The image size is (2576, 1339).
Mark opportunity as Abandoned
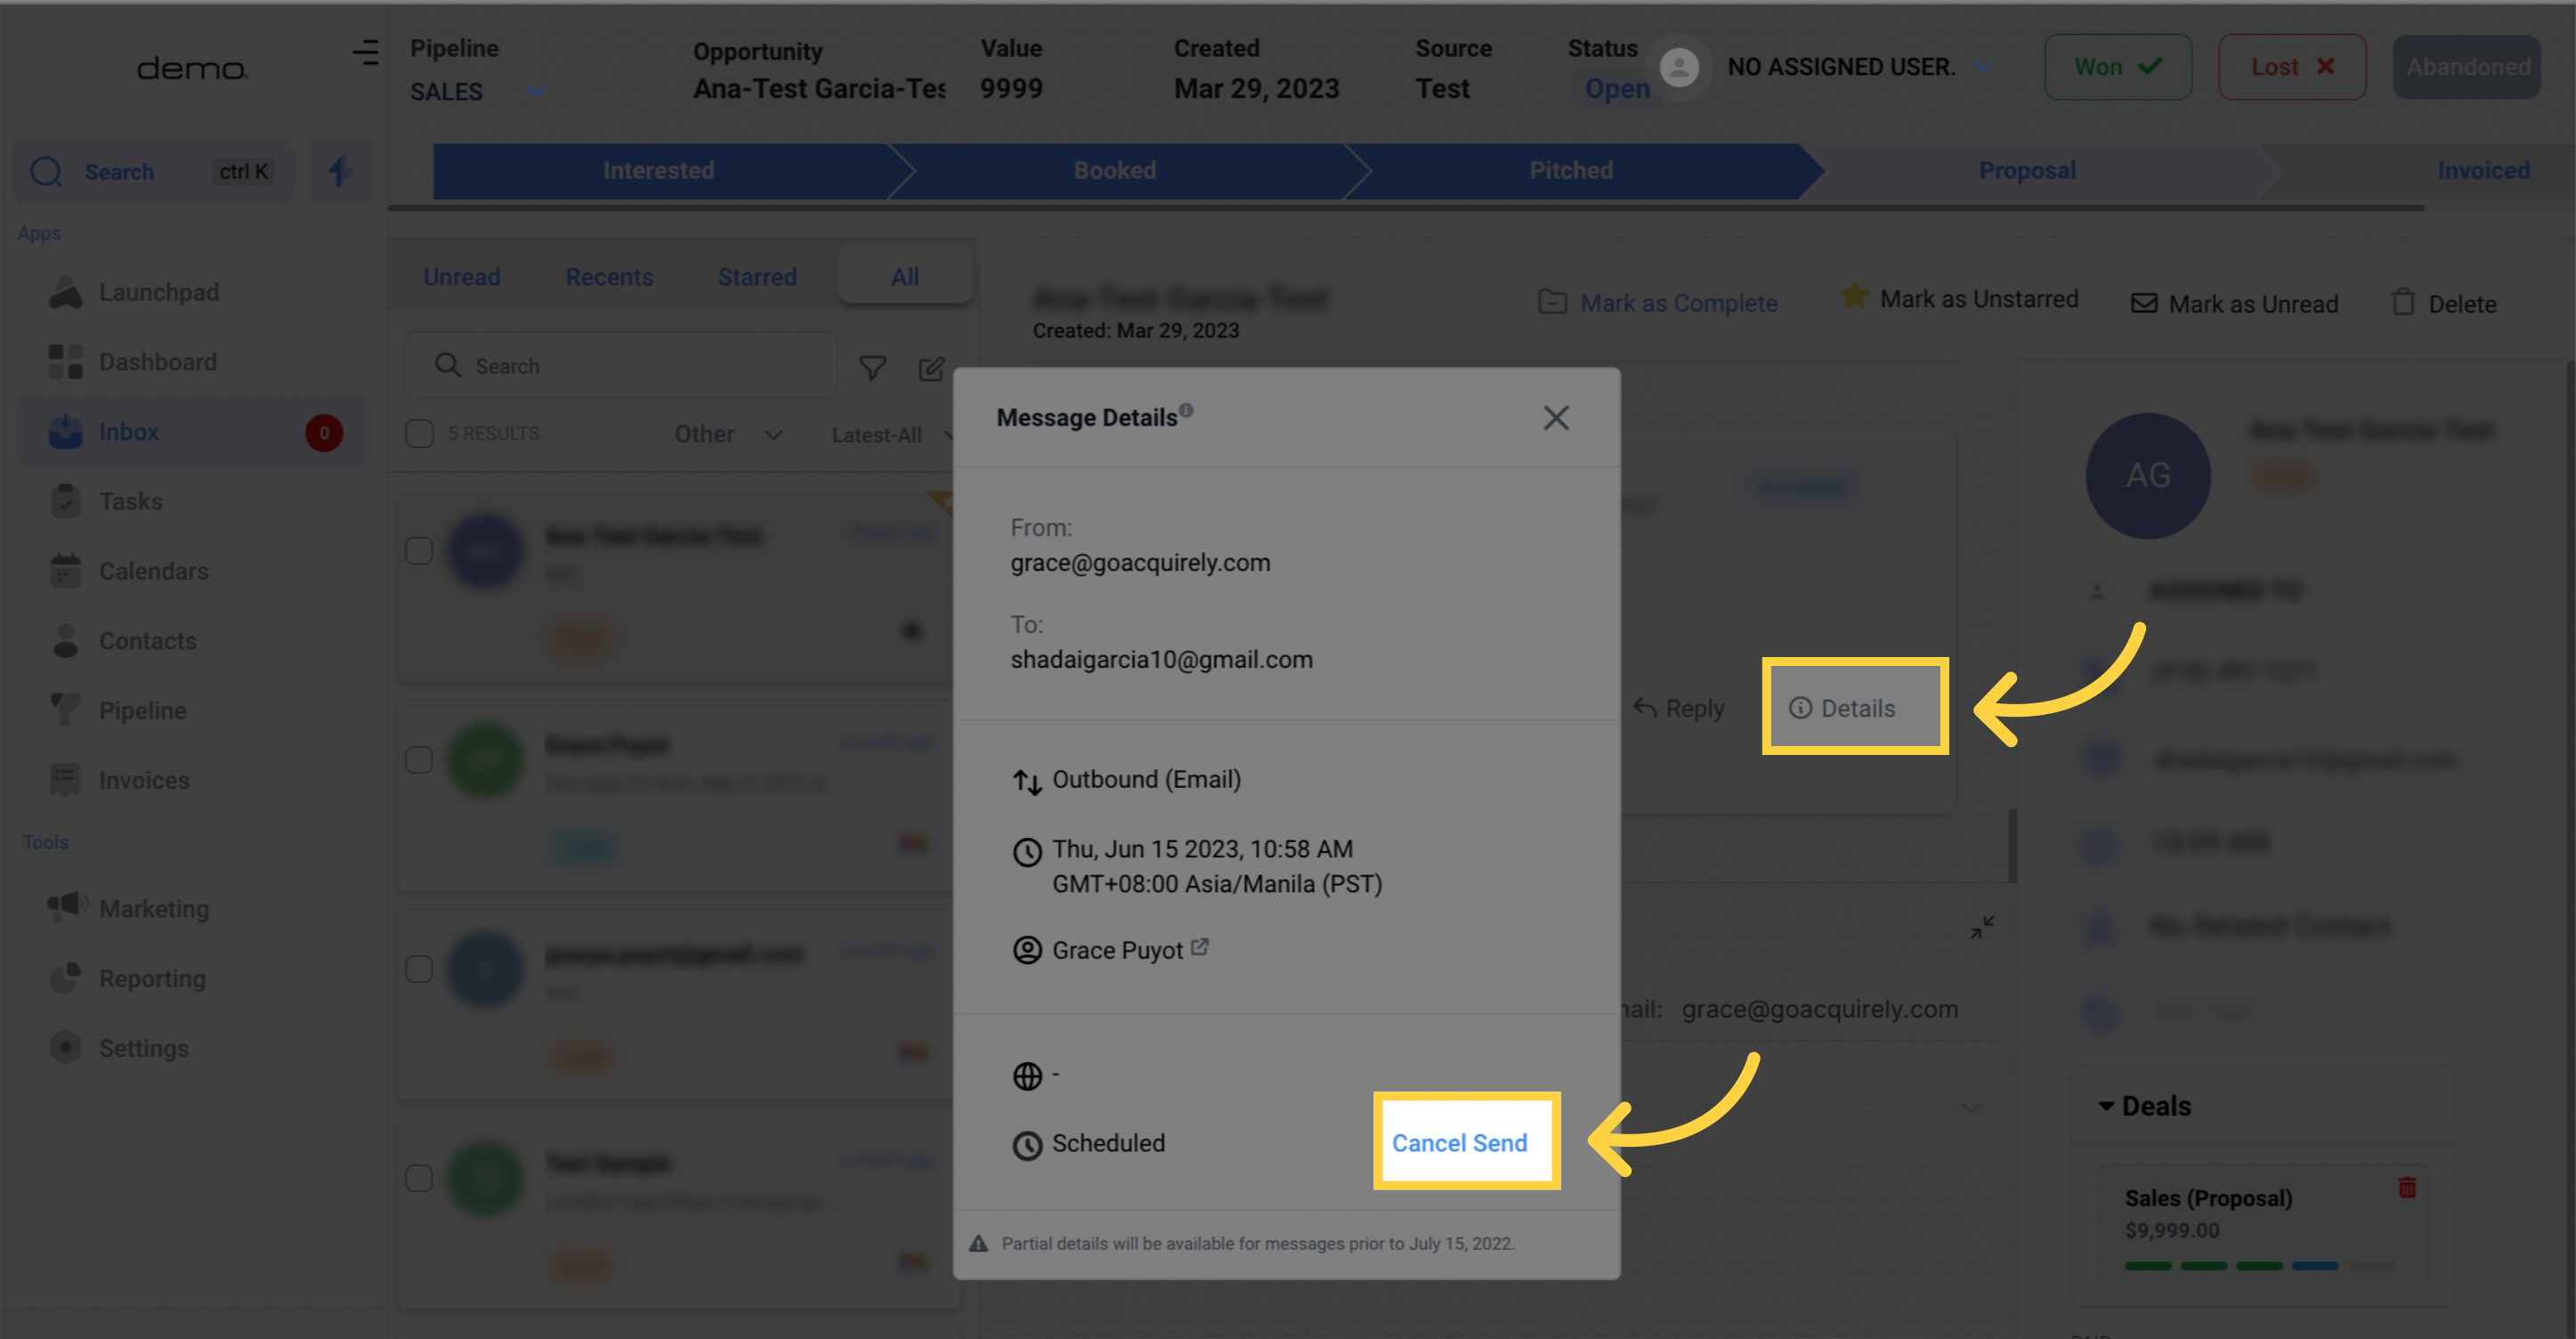click(x=2467, y=67)
